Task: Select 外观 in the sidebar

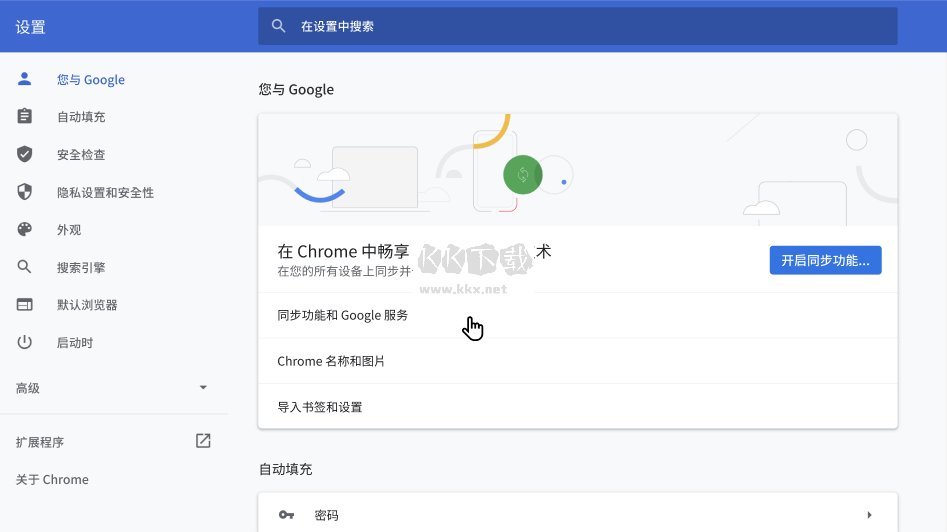Action: pyautogui.click(x=69, y=229)
